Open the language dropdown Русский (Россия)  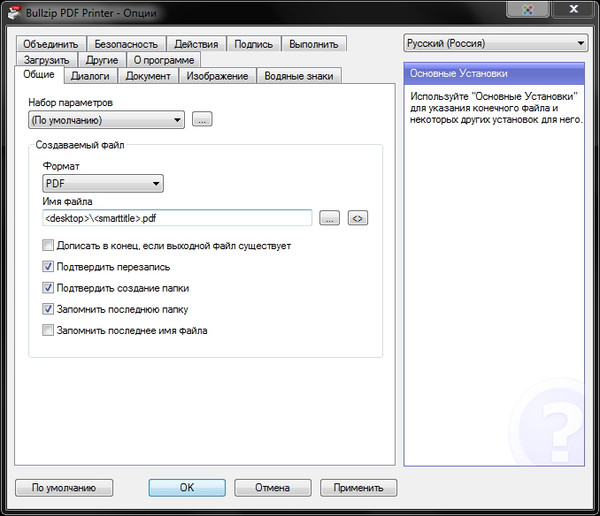[495, 44]
